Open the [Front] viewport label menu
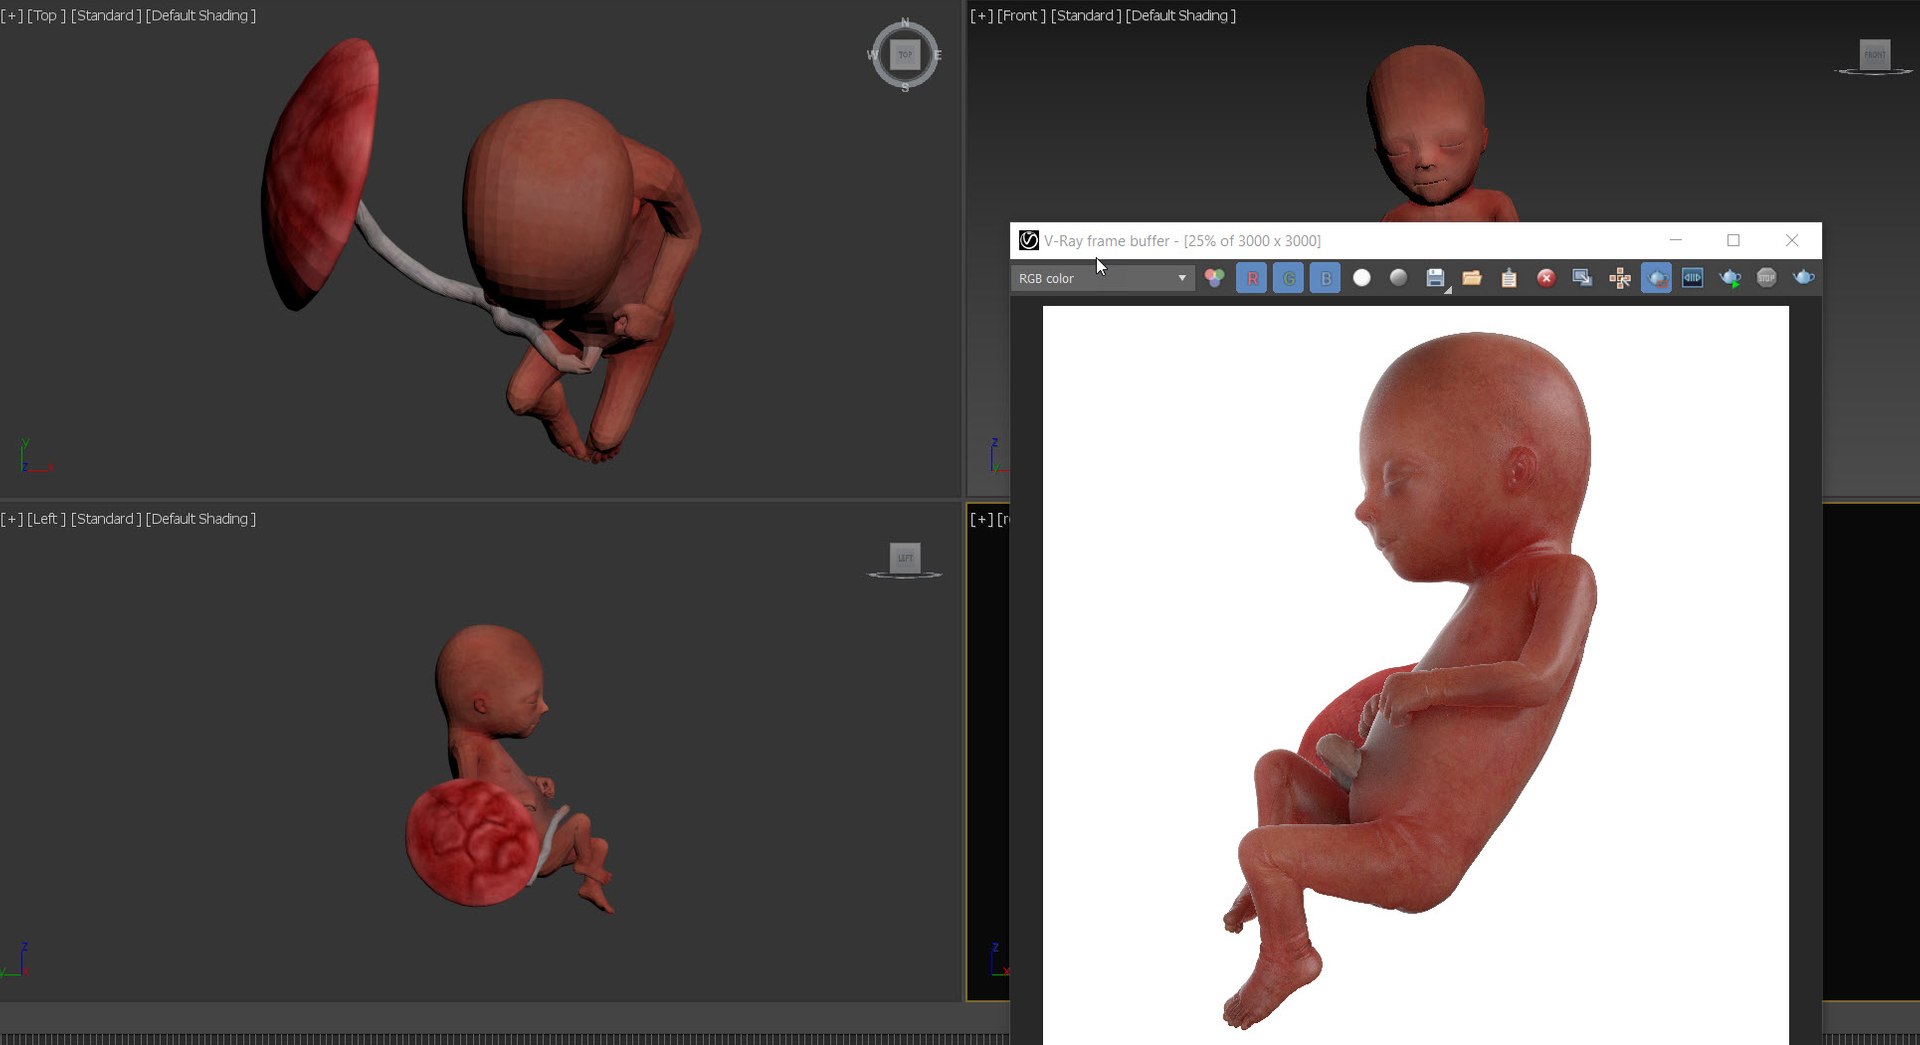The image size is (1920, 1045). coord(1022,16)
